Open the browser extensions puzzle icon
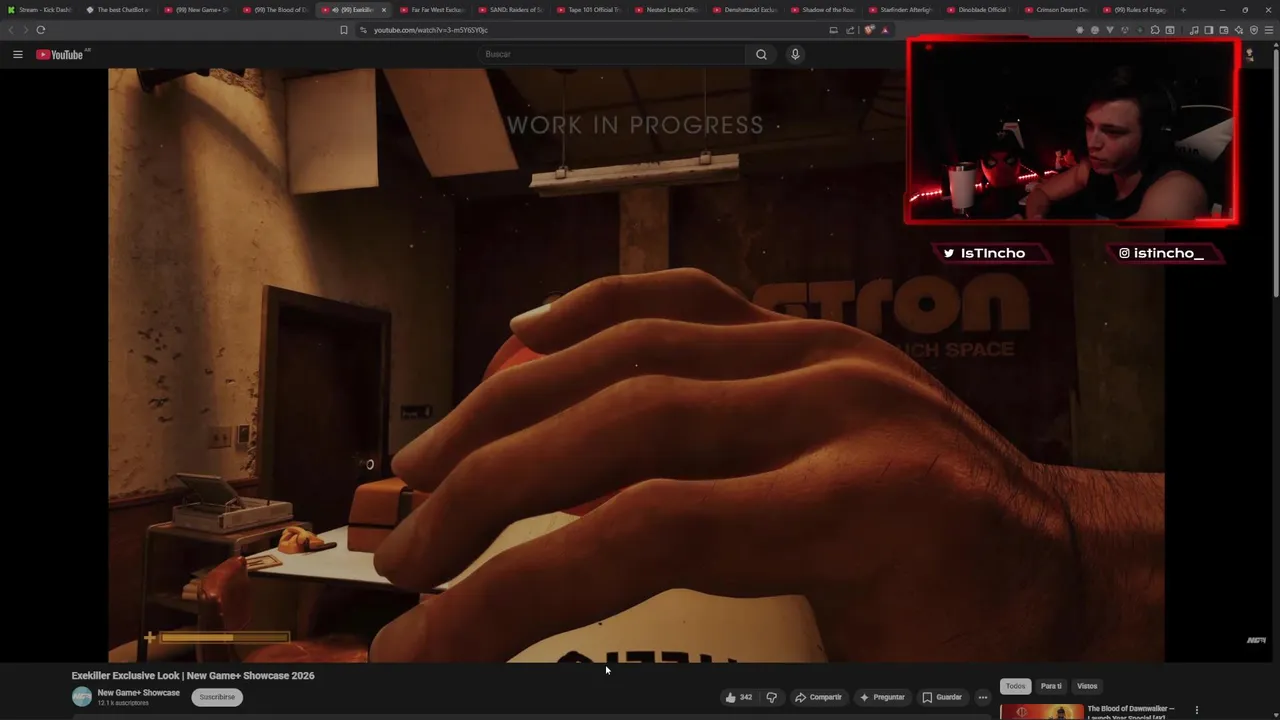 (x=1155, y=30)
